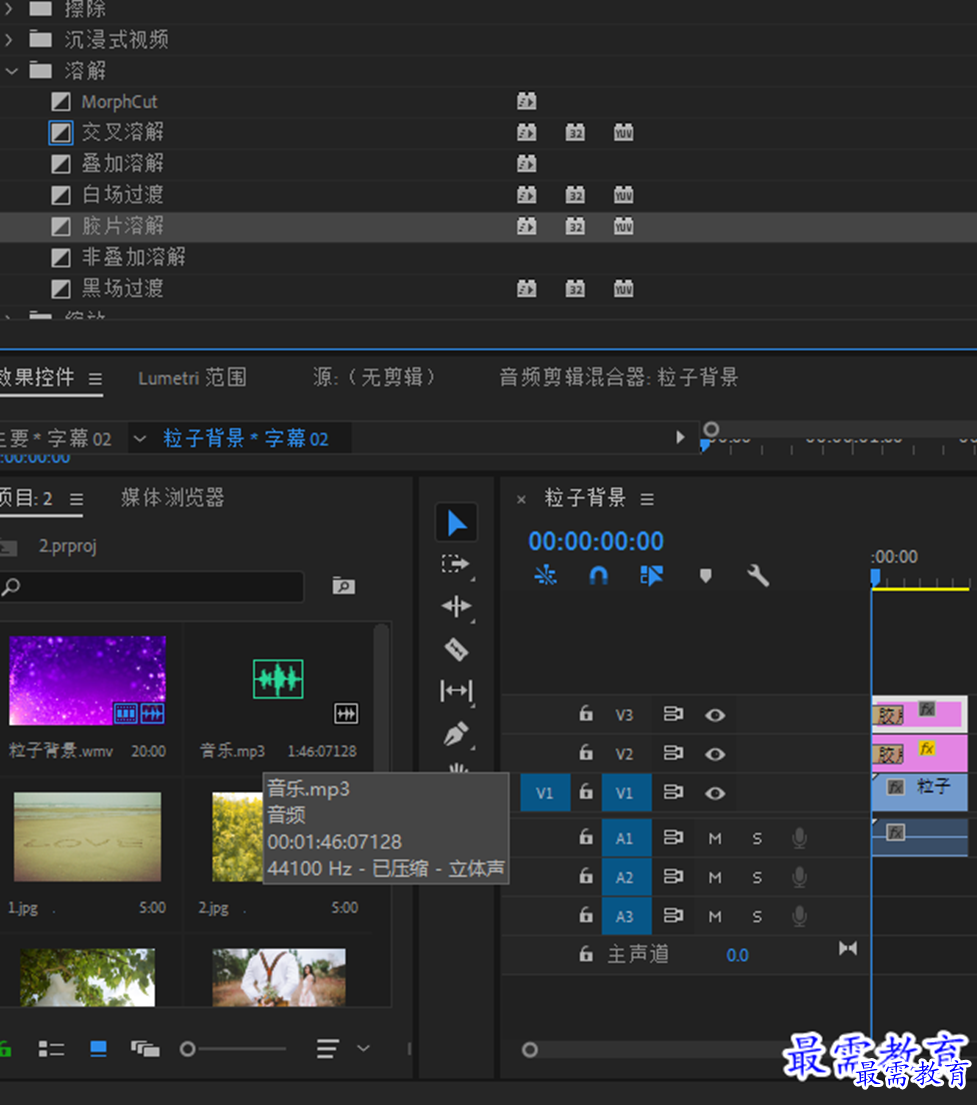Toggle timeline Snap magnet icon
Image resolution: width=977 pixels, height=1105 pixels.
[598, 576]
